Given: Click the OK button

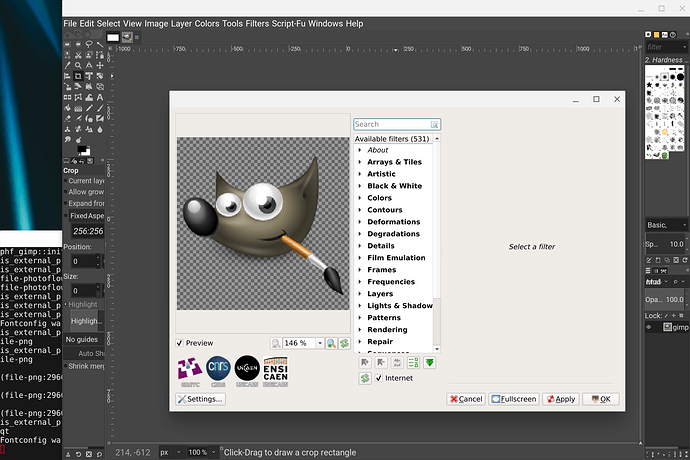Looking at the screenshot, I should tap(601, 399).
